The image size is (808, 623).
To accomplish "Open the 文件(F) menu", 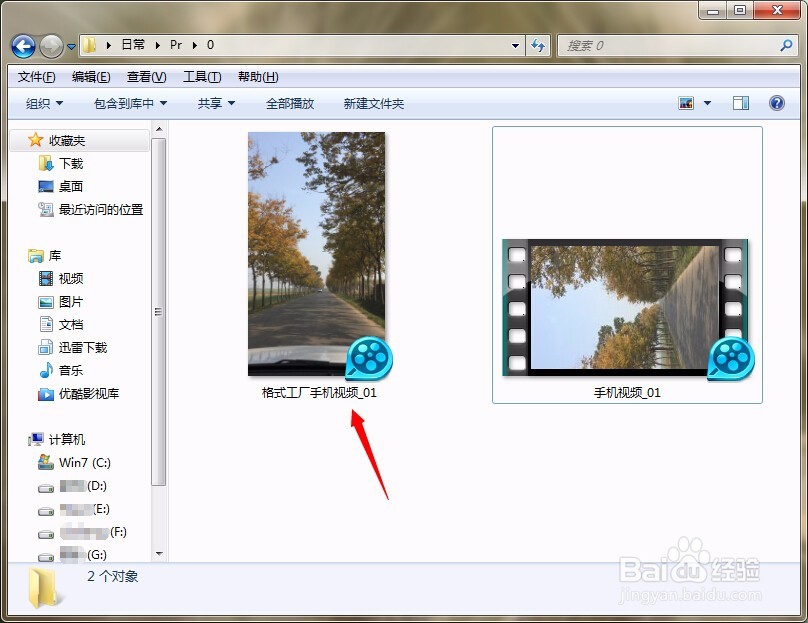I will coord(37,77).
